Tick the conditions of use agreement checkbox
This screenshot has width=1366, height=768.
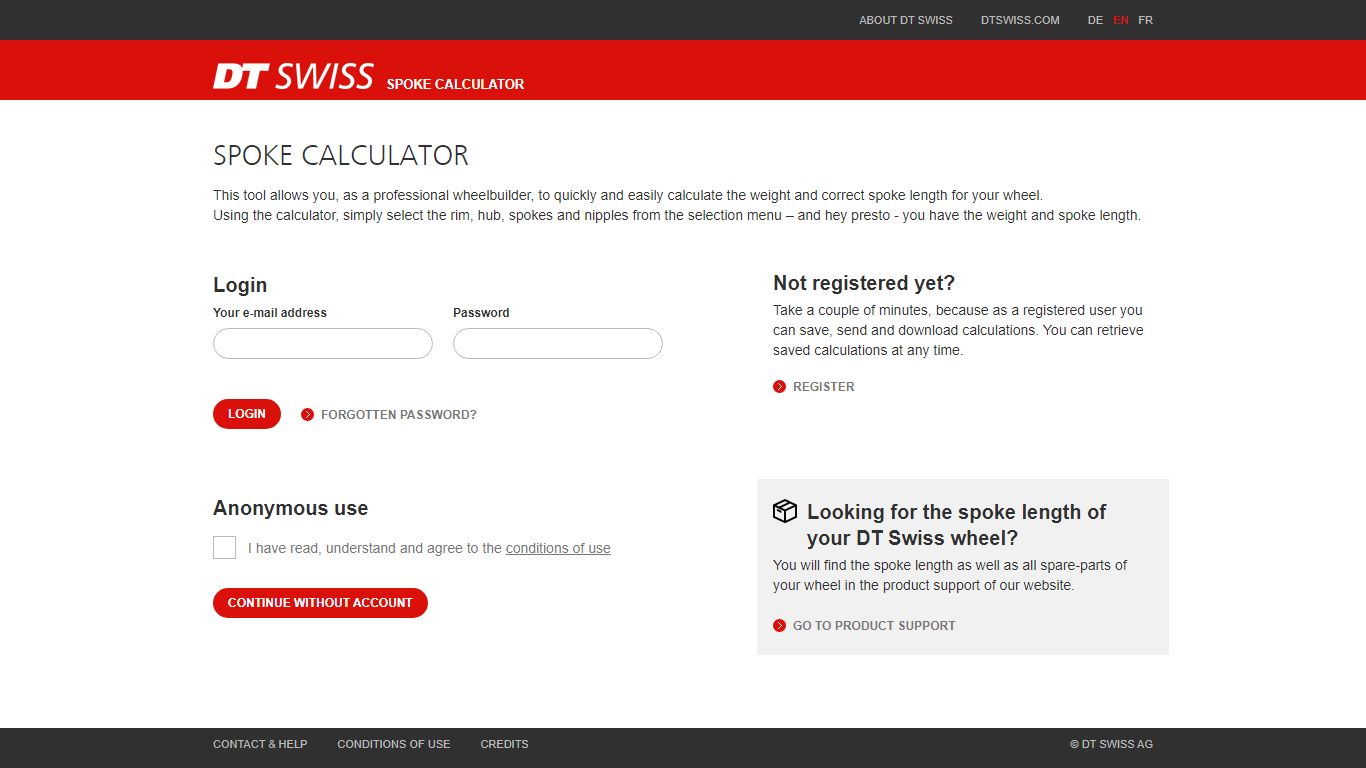pos(225,548)
